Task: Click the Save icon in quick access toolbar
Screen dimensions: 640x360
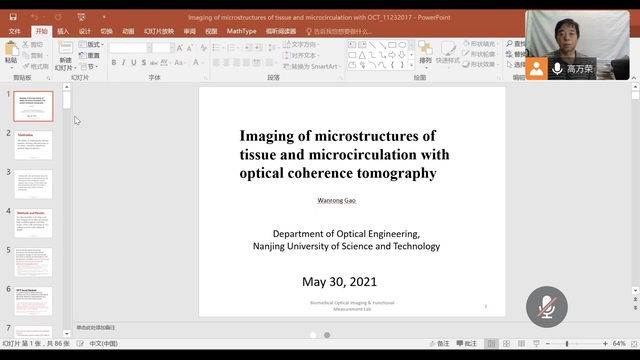Action: pyautogui.click(x=13, y=17)
